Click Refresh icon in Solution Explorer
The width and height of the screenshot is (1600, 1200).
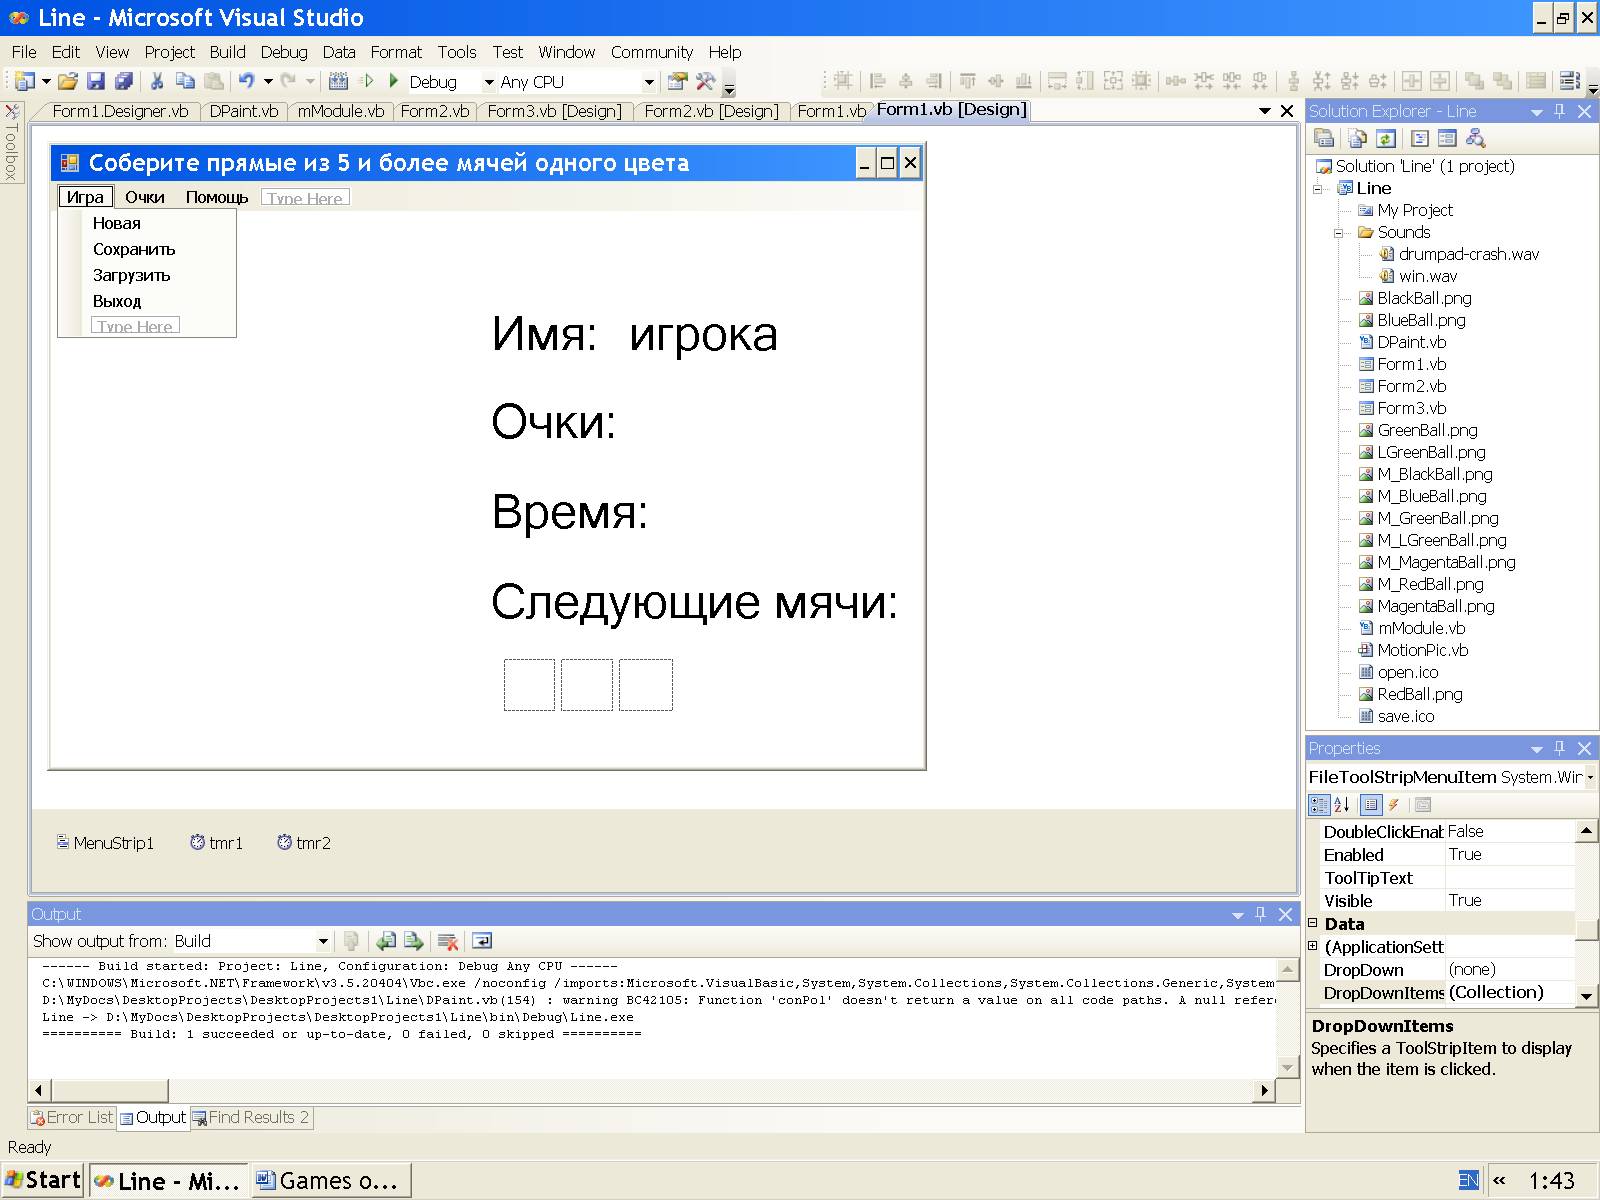1386,139
